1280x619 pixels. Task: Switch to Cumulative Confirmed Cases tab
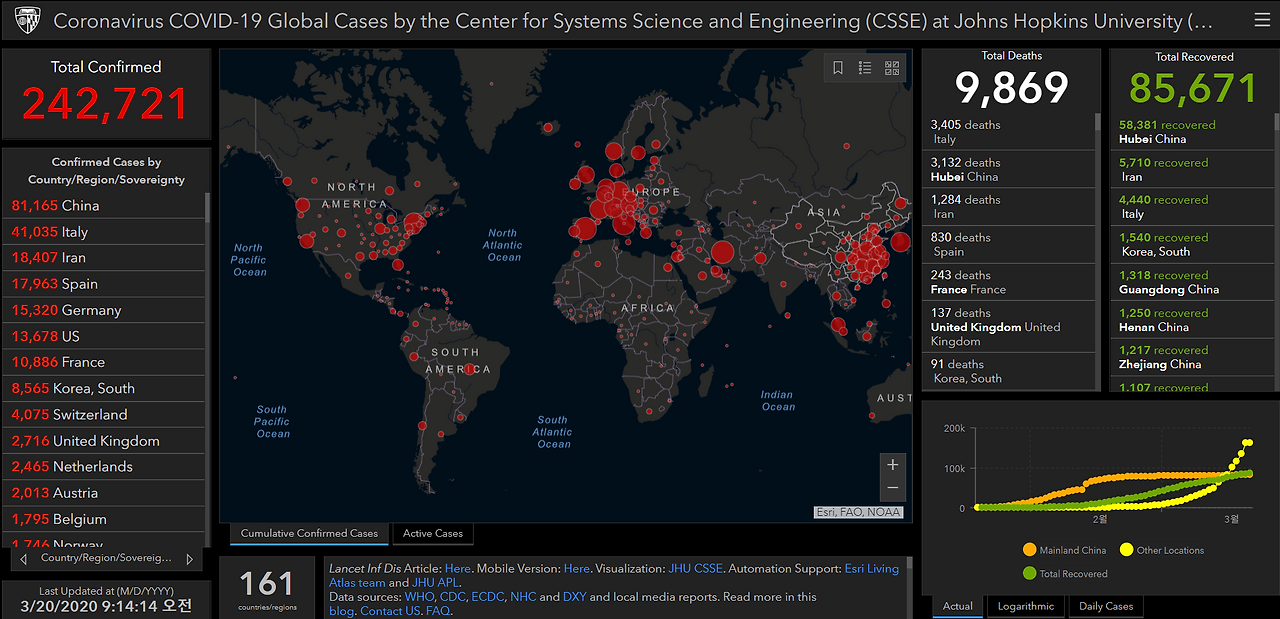[309, 534]
